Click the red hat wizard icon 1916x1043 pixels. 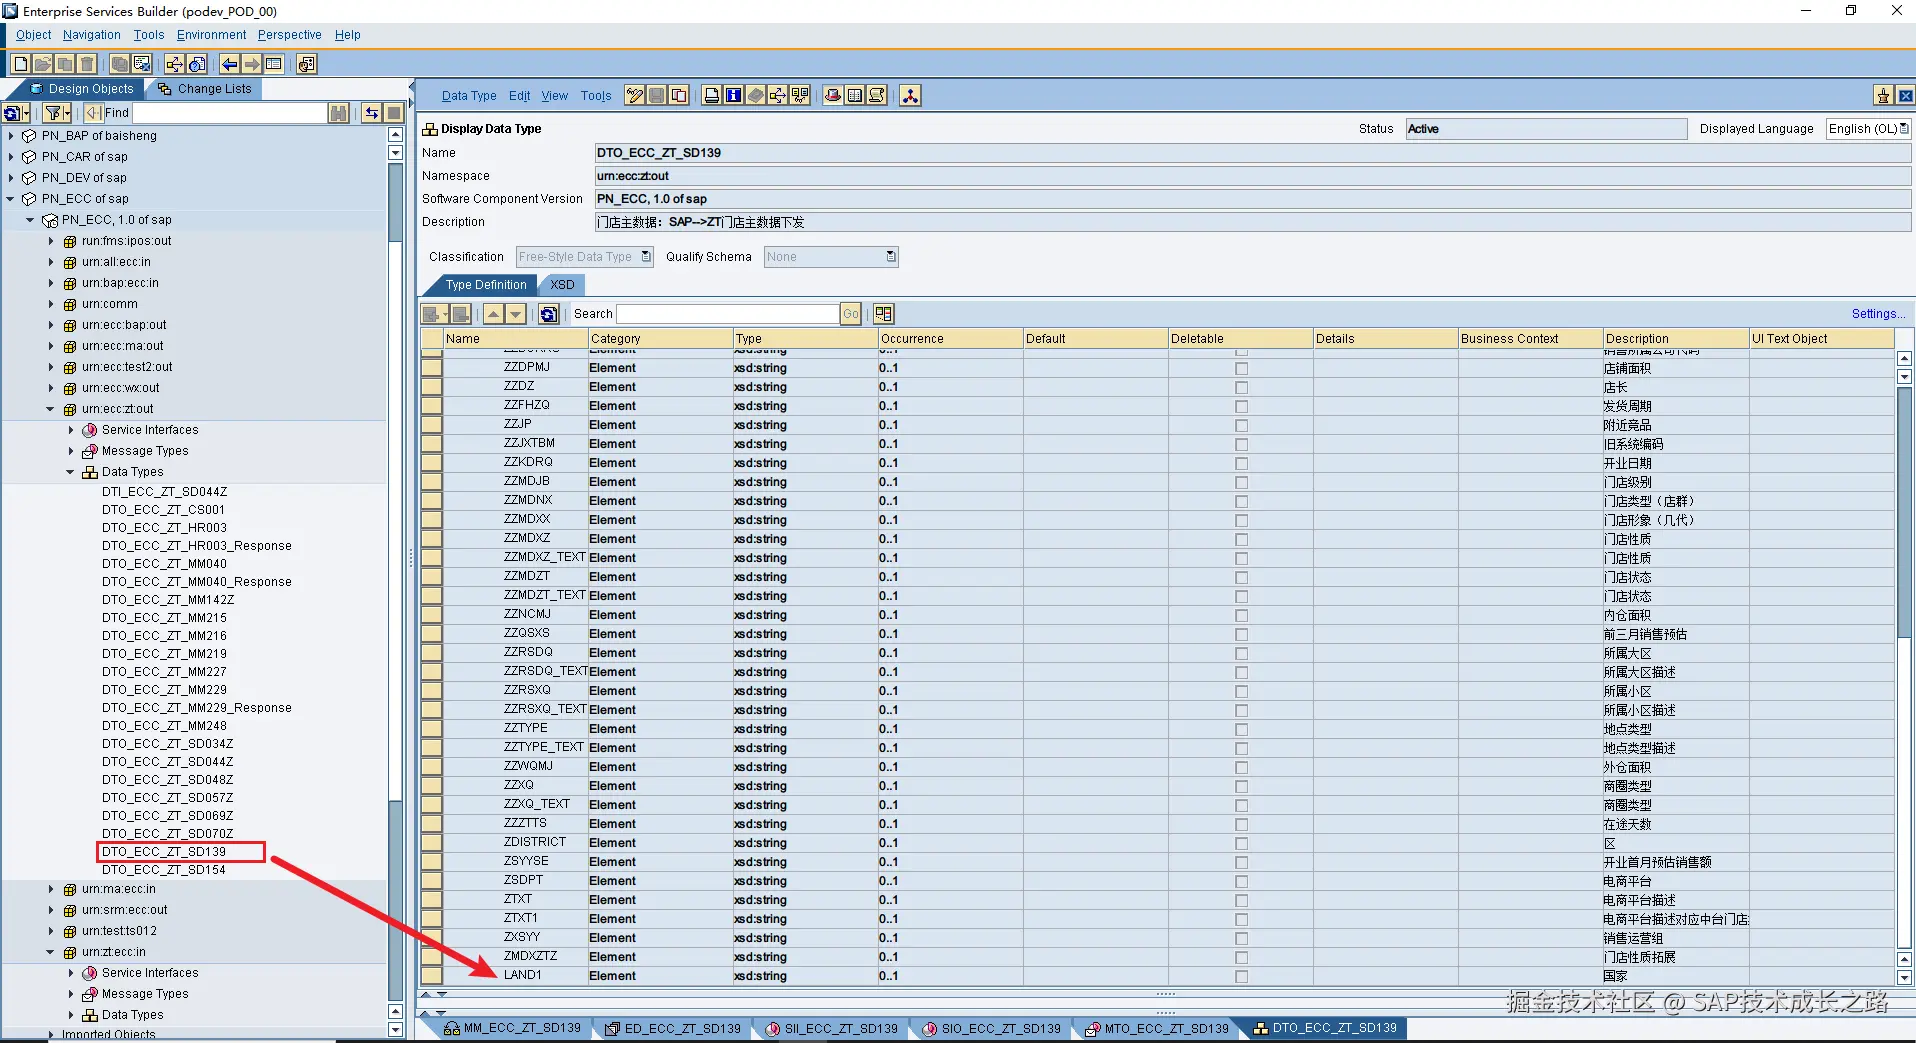coord(832,96)
